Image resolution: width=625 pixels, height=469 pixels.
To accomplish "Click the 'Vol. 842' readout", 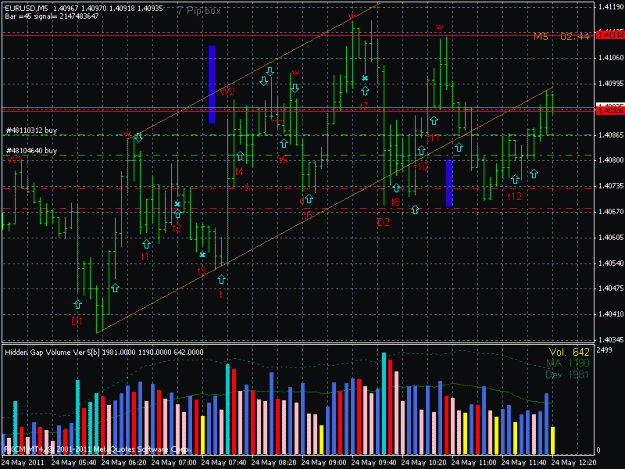I will 569,352.
